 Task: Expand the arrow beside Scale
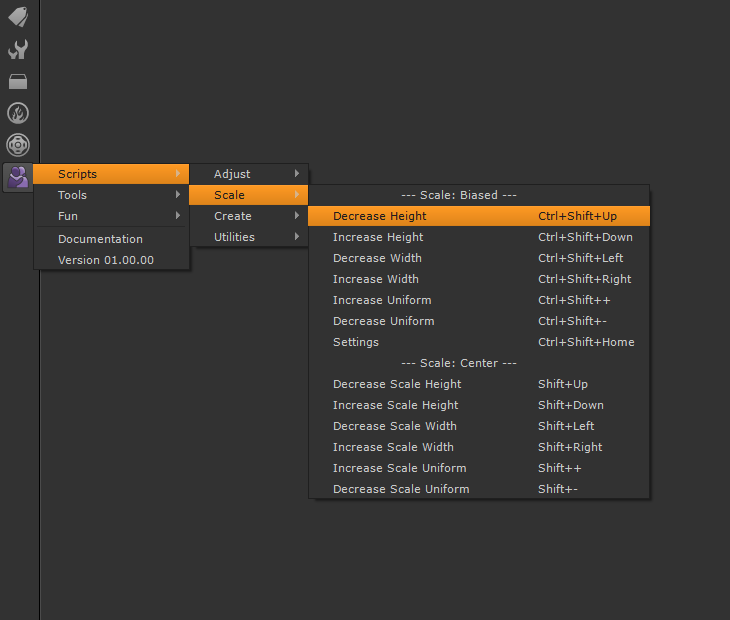297,195
